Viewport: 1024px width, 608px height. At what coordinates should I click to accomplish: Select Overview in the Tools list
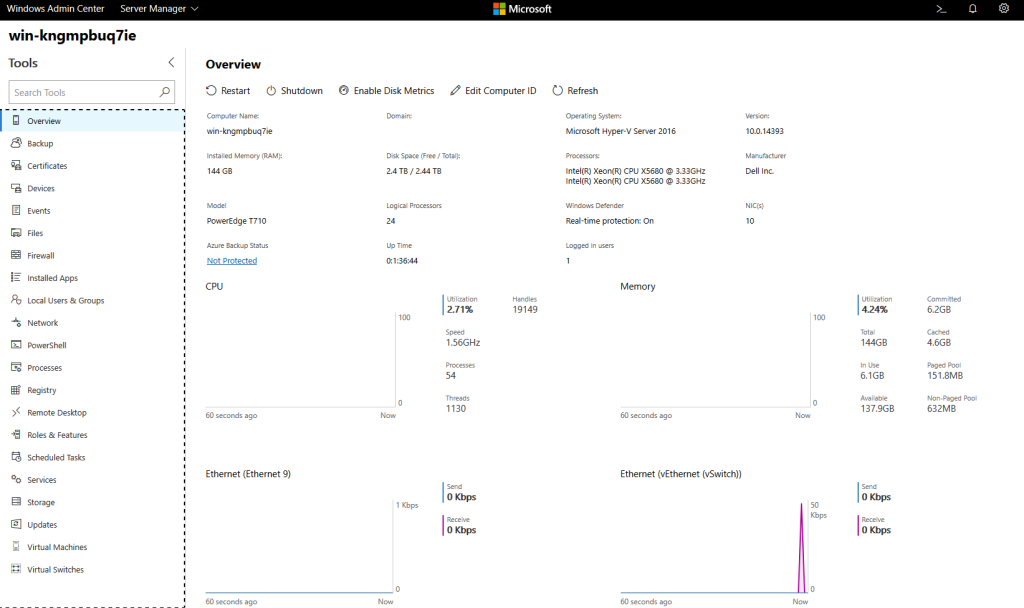click(x=93, y=121)
